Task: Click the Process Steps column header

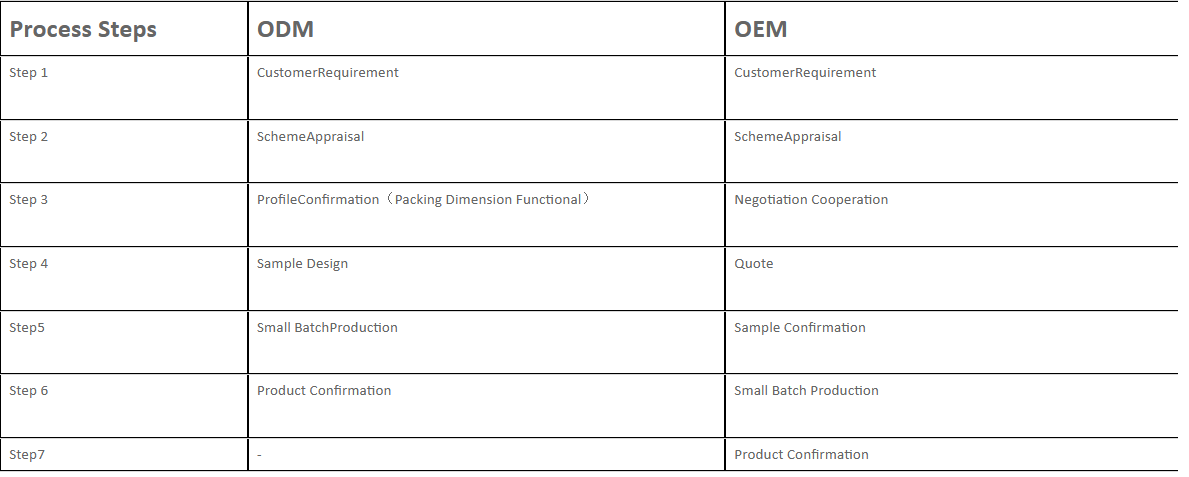Action: [83, 29]
